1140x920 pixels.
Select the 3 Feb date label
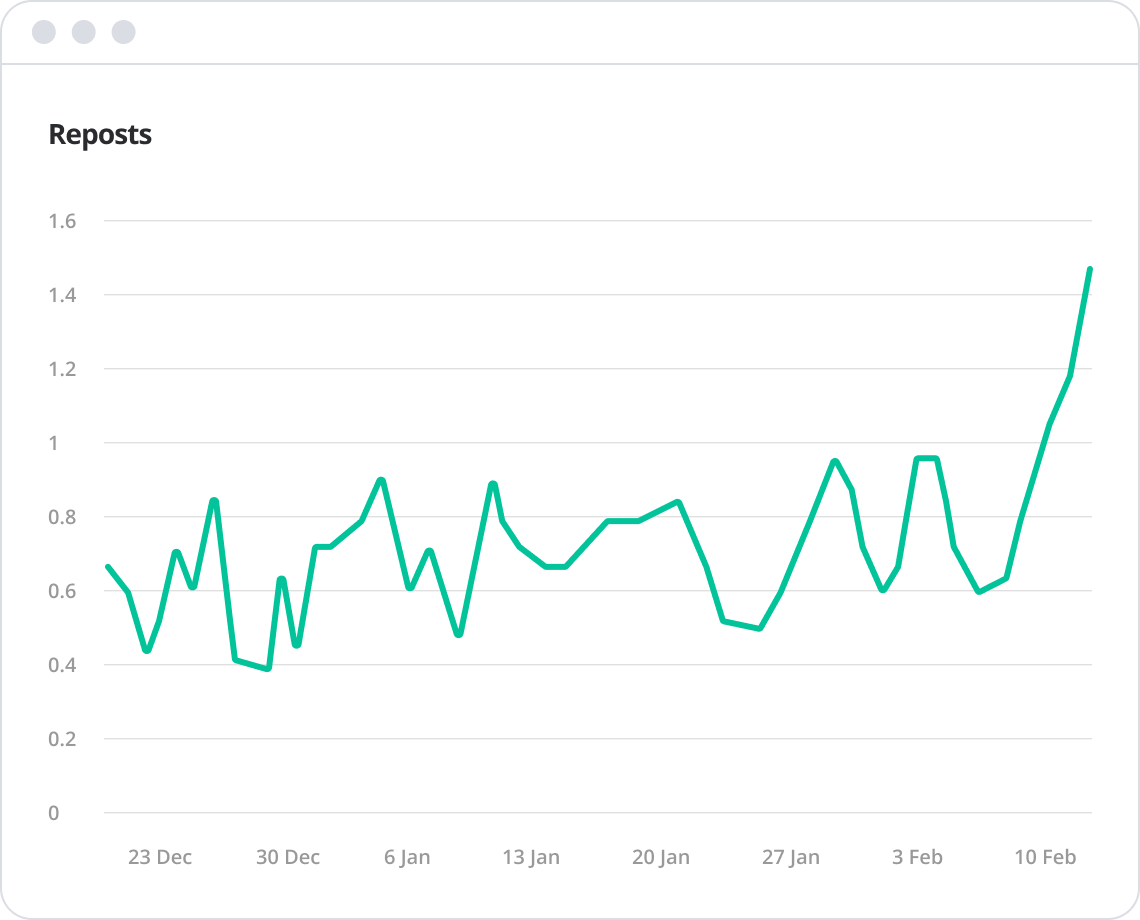pyautogui.click(x=918, y=857)
